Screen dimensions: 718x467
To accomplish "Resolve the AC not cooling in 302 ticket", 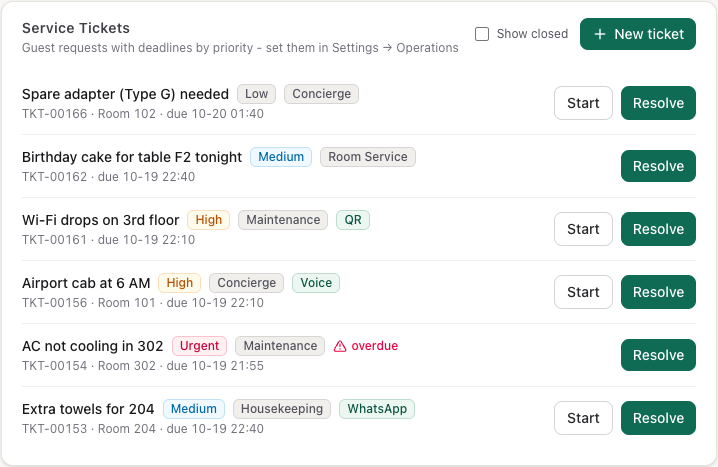I will (658, 355).
